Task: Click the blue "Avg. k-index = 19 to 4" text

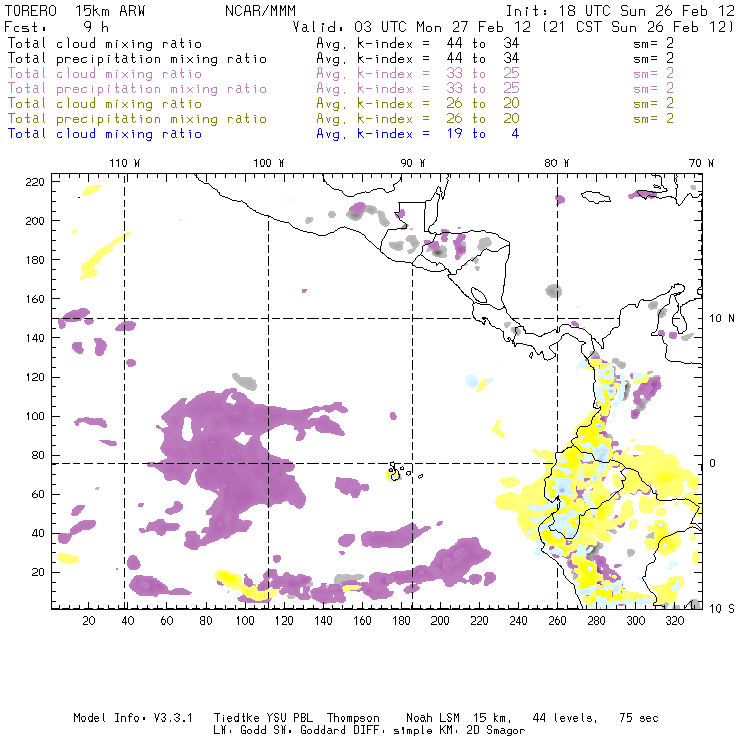Action: (x=418, y=134)
